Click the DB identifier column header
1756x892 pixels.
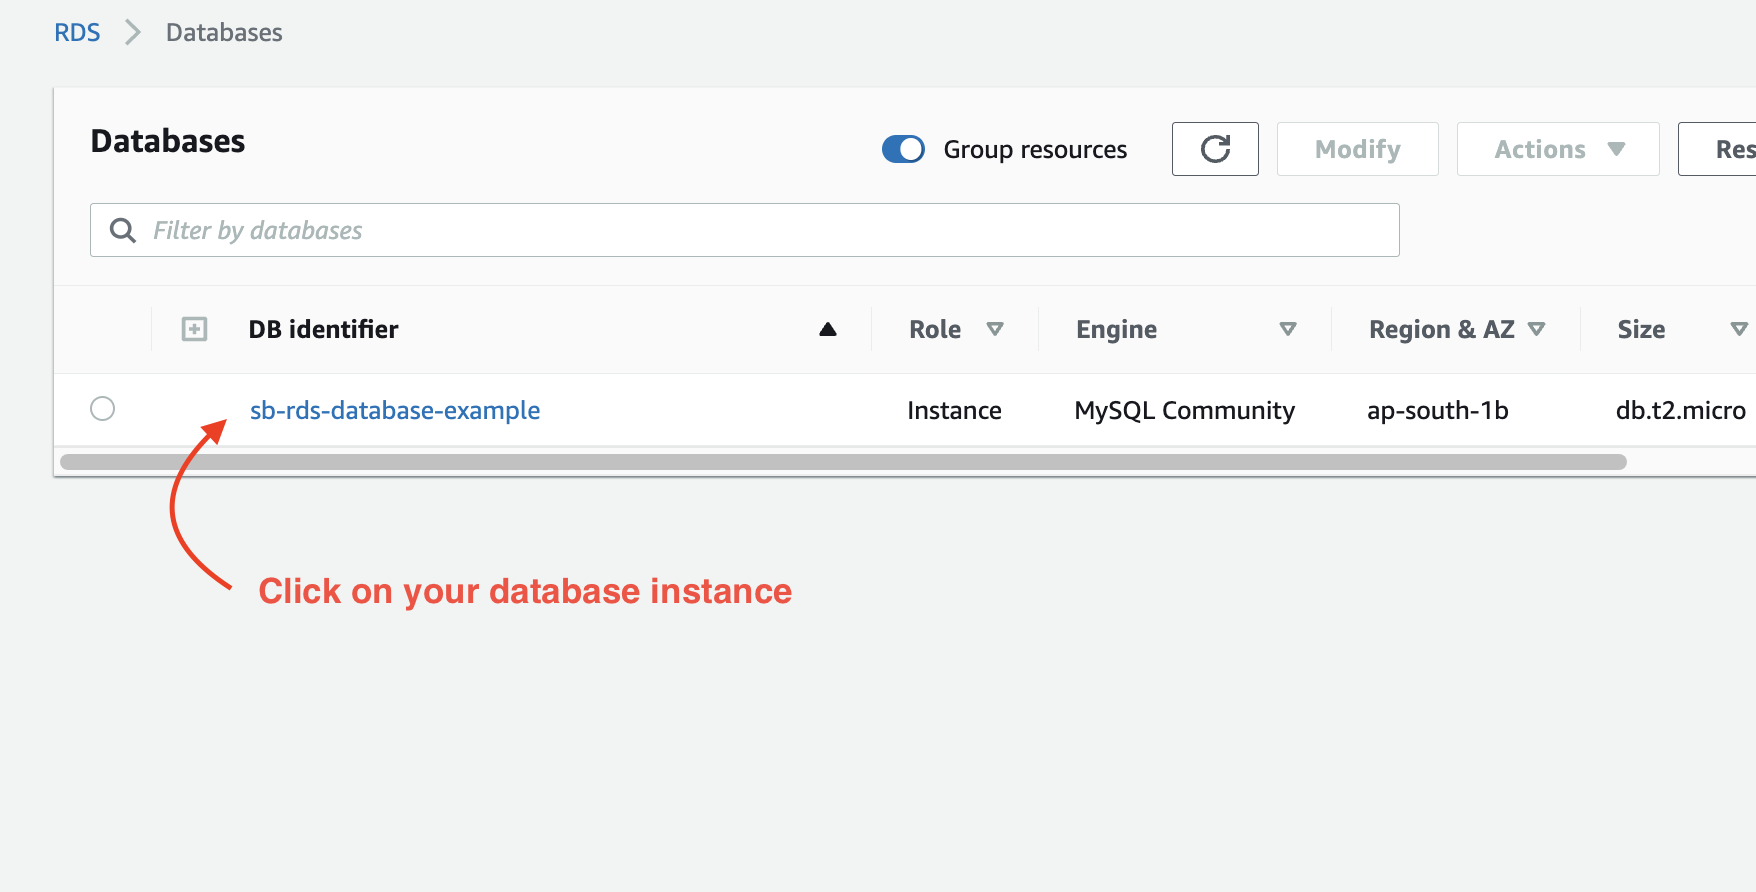(x=323, y=329)
